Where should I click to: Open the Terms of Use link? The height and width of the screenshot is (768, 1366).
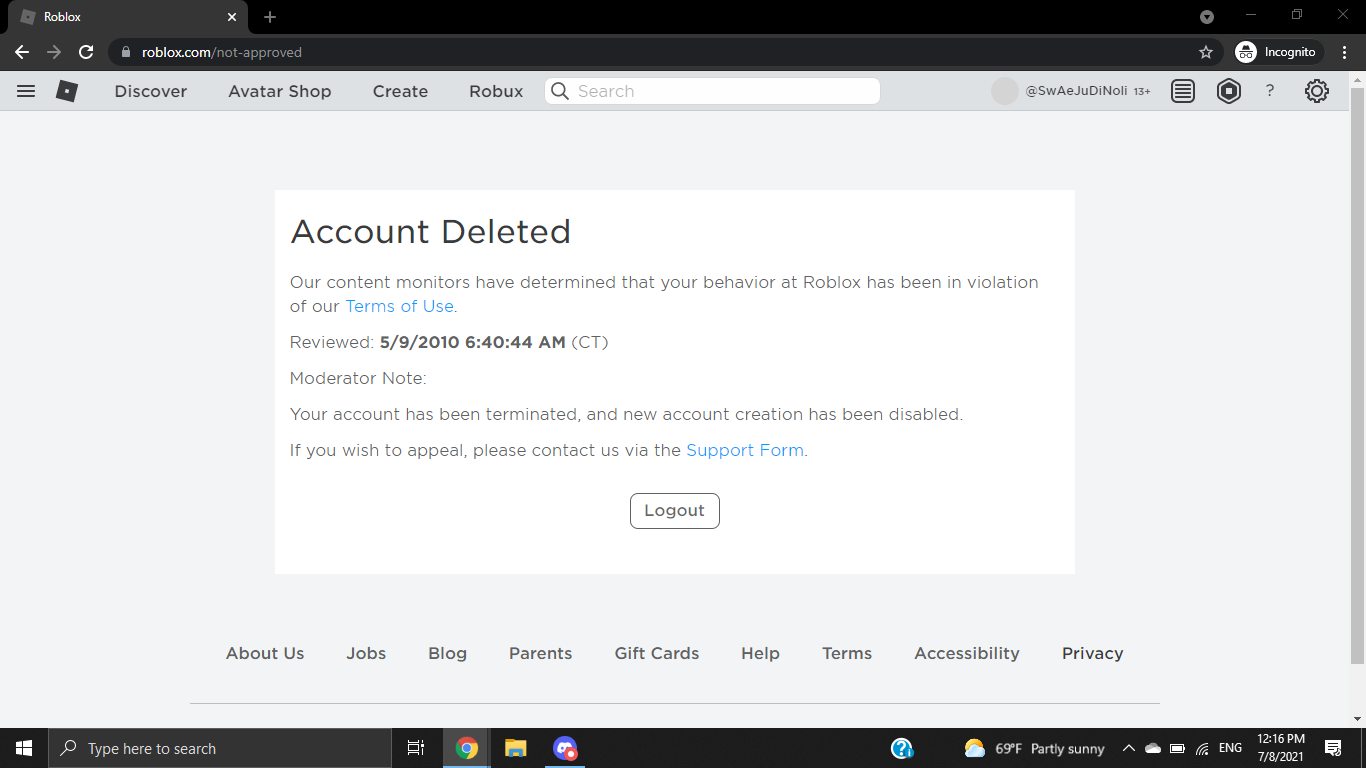[x=399, y=306]
